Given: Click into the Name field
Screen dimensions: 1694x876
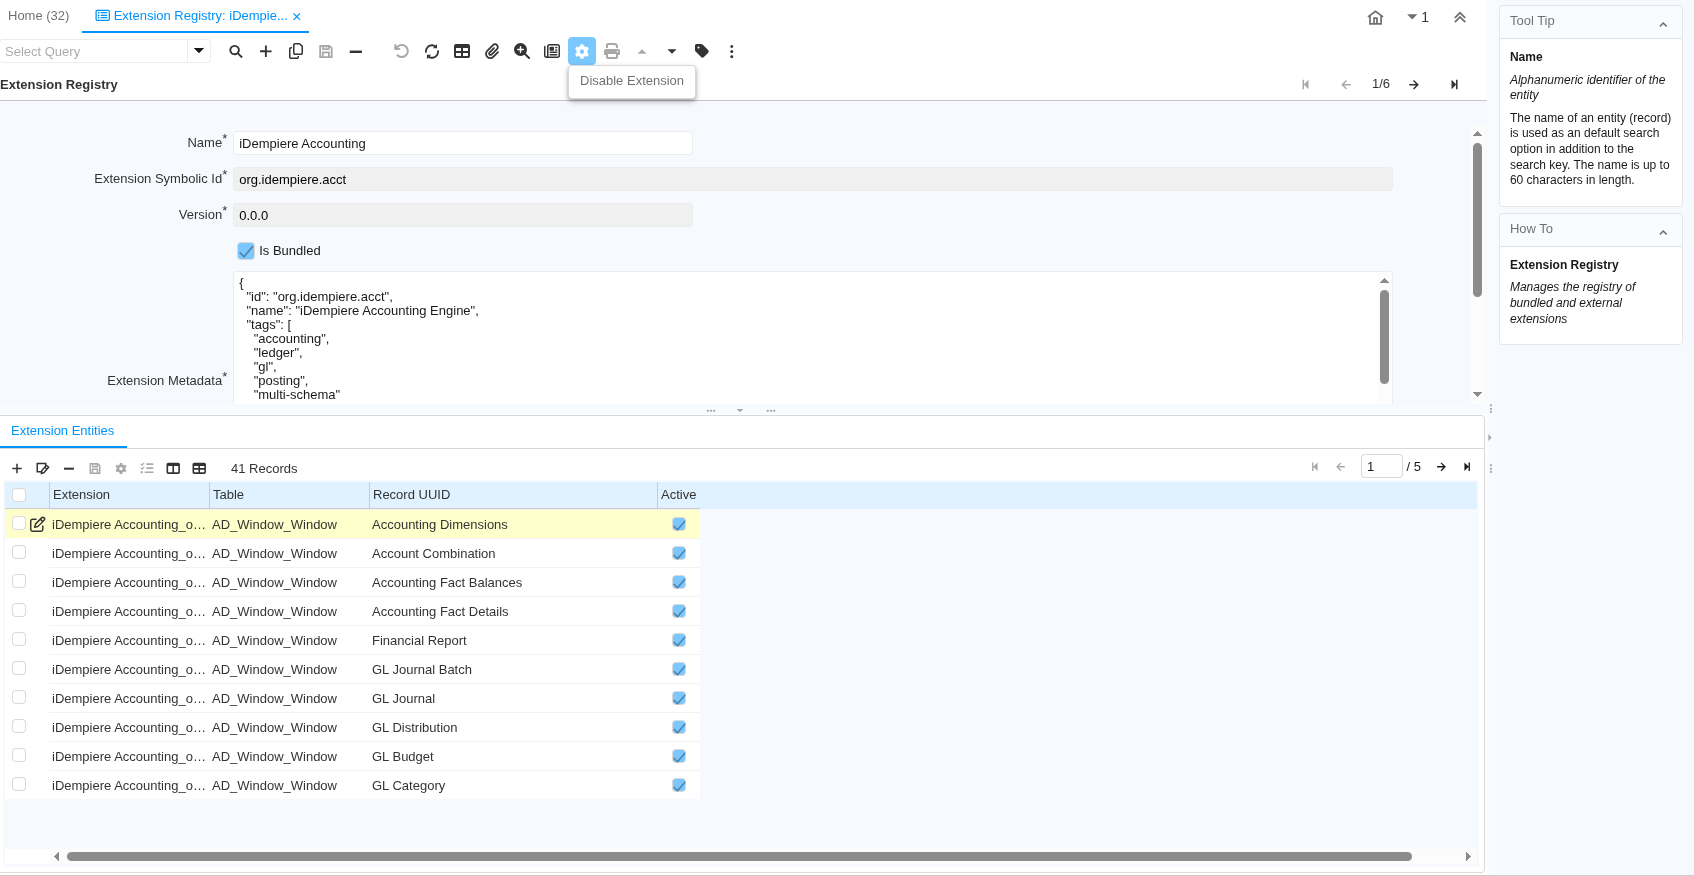Looking at the screenshot, I should coord(462,143).
